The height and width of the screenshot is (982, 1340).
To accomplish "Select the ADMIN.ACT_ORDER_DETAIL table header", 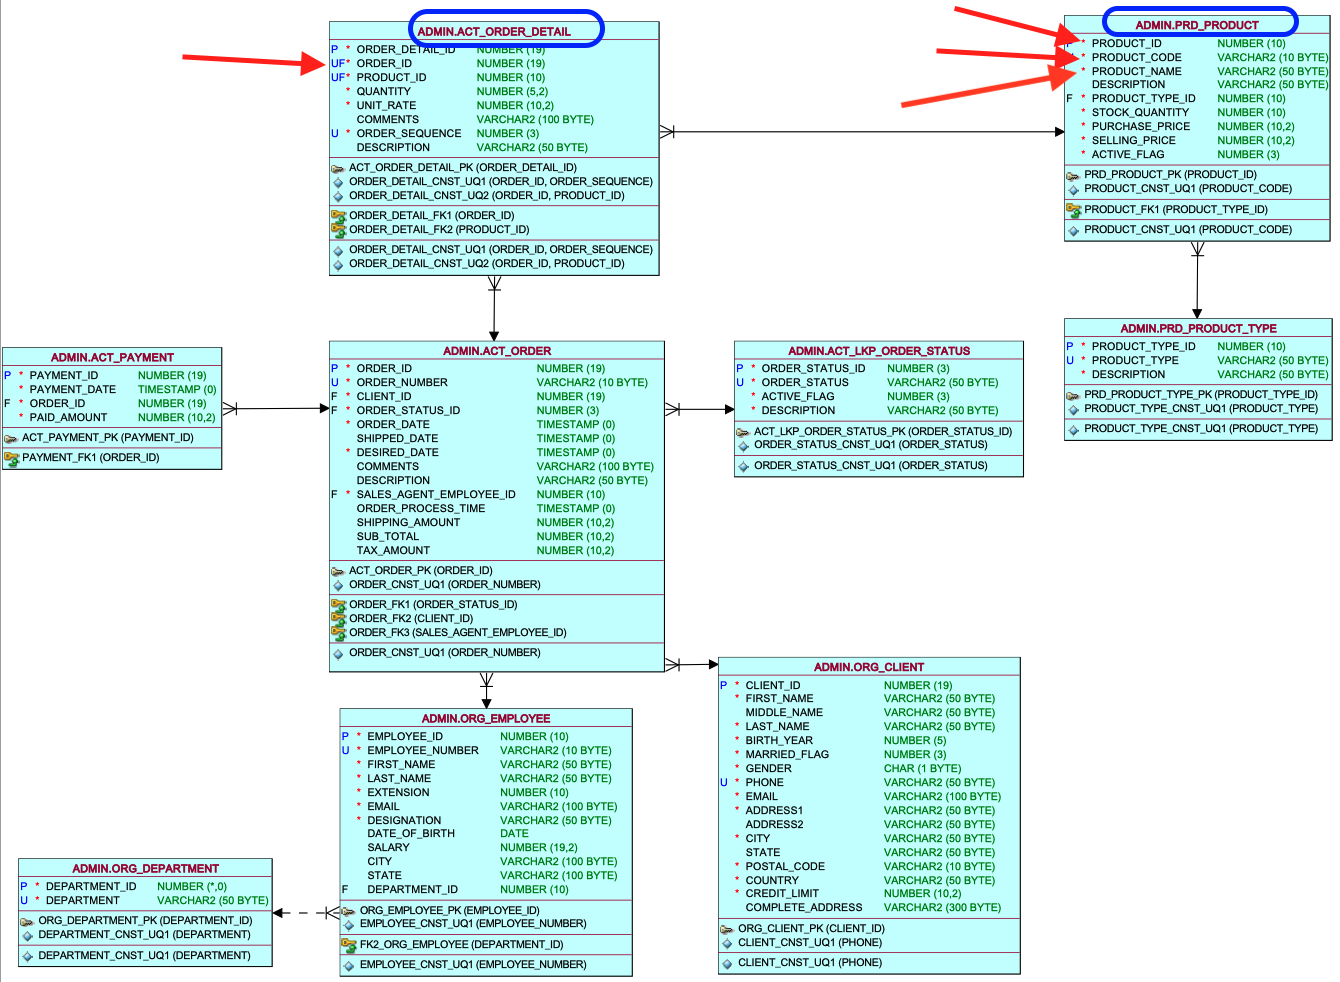I will [x=494, y=31].
